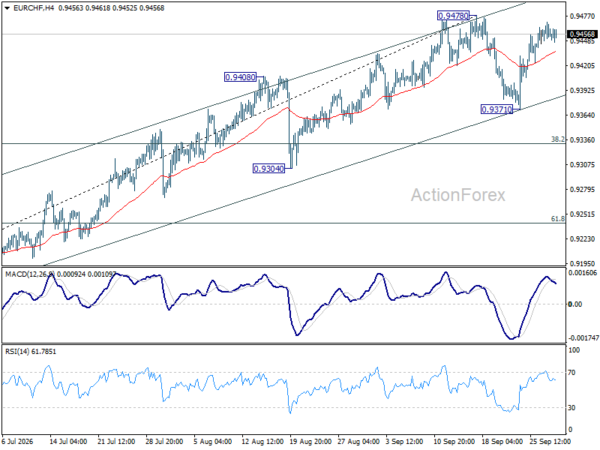Select the MACD(12,26,9) indicator label
The width and height of the screenshot is (600, 450).
[x=30, y=274]
